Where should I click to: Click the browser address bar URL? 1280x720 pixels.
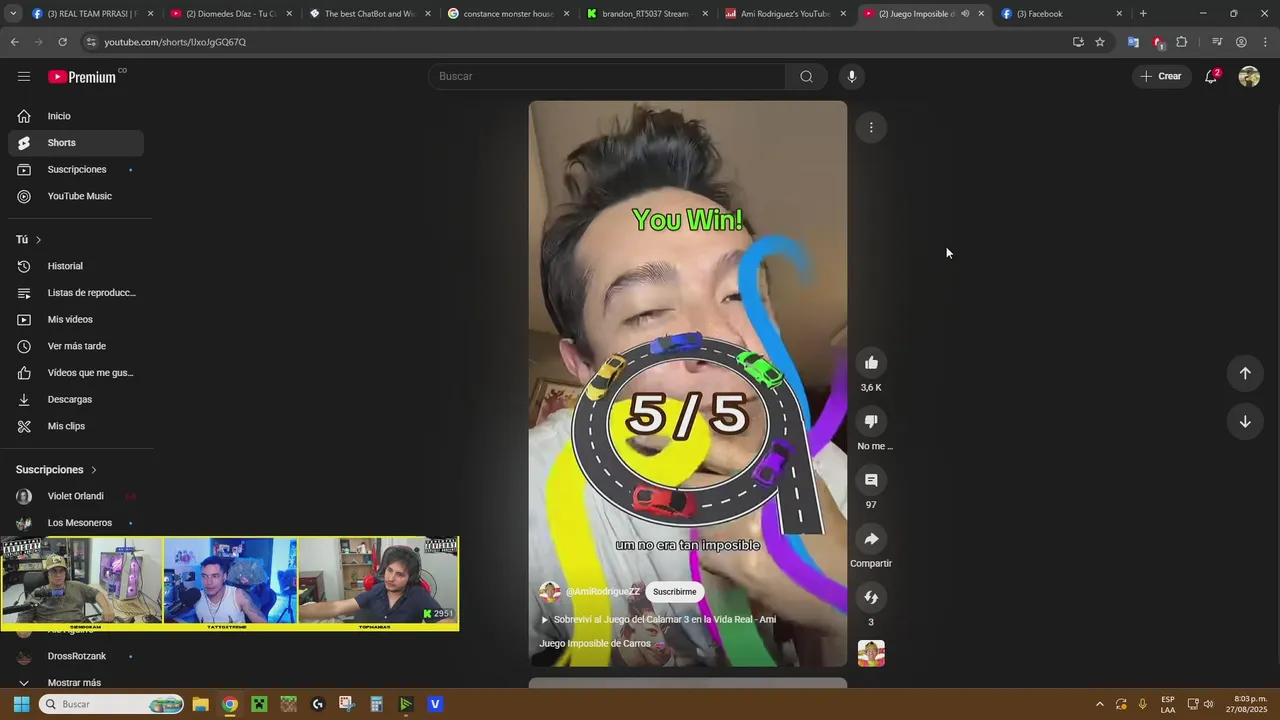click(175, 42)
